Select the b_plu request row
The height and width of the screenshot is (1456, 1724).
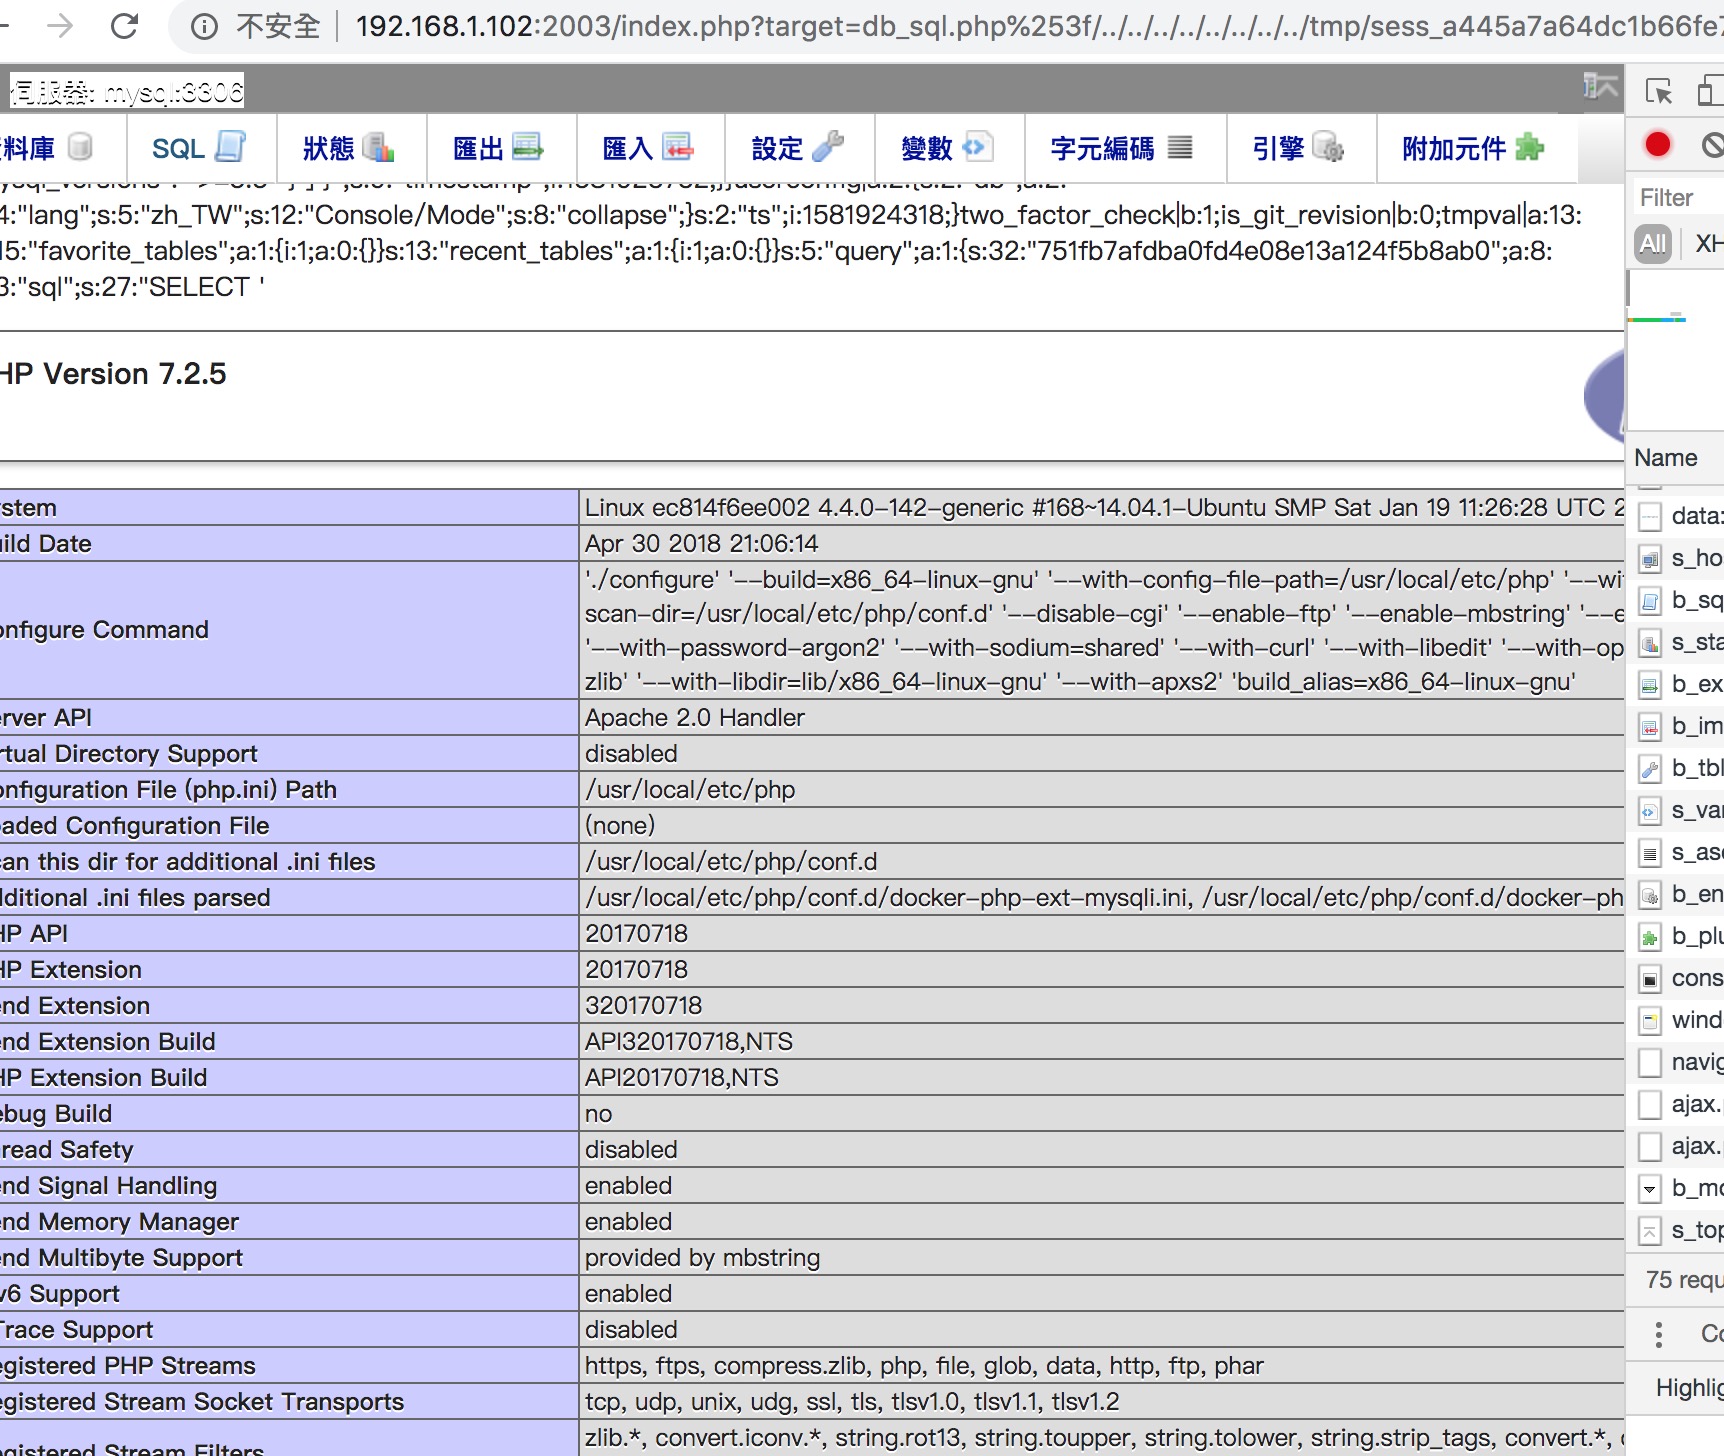tap(1678, 936)
